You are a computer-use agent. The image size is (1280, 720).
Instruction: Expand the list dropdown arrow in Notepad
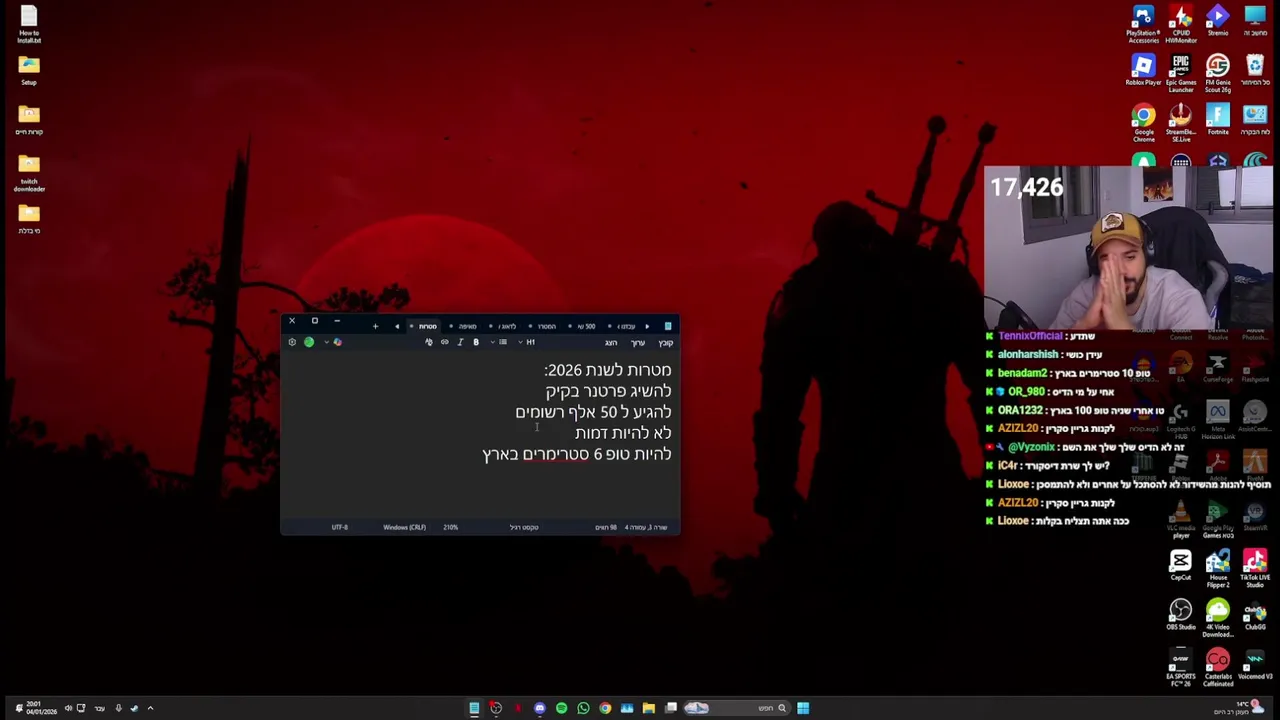pyautogui.click(x=492, y=342)
